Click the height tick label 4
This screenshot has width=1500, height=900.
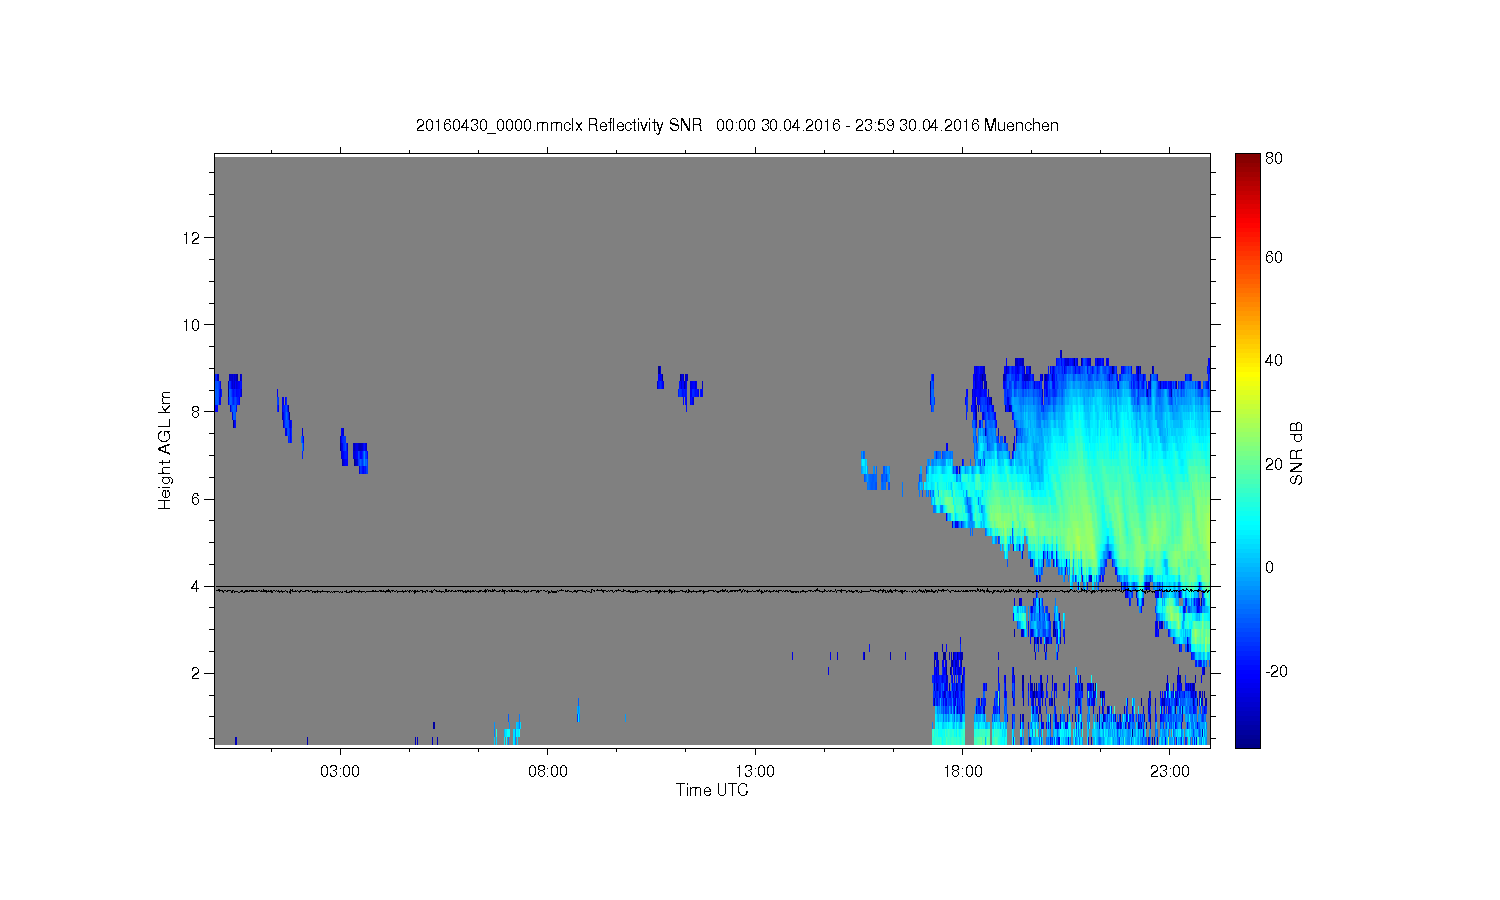coord(198,586)
